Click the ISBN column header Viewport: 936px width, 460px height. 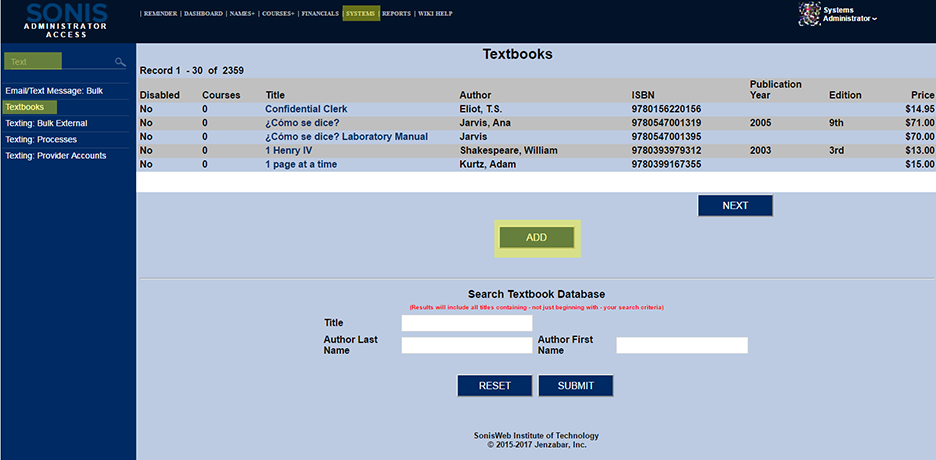[643, 95]
